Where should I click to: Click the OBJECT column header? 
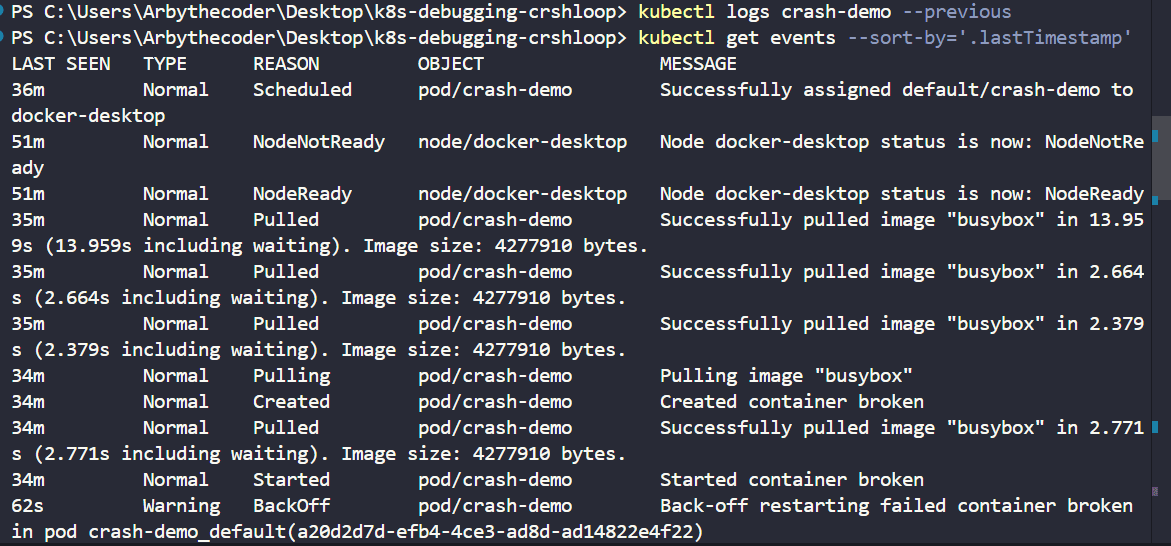pyautogui.click(x=450, y=64)
